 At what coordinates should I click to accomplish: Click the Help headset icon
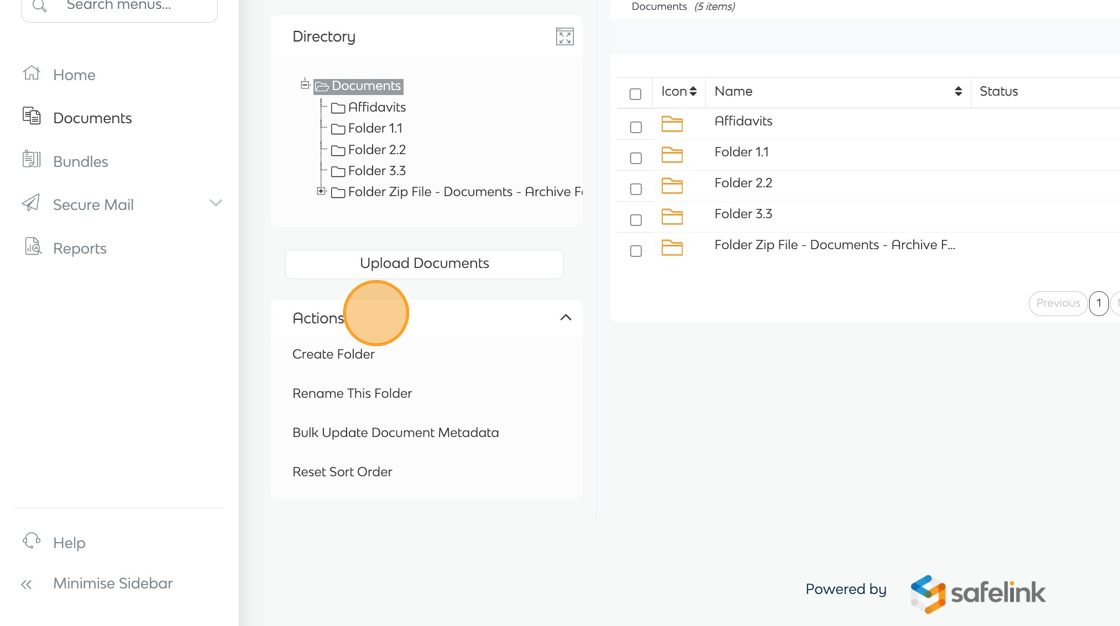32,541
